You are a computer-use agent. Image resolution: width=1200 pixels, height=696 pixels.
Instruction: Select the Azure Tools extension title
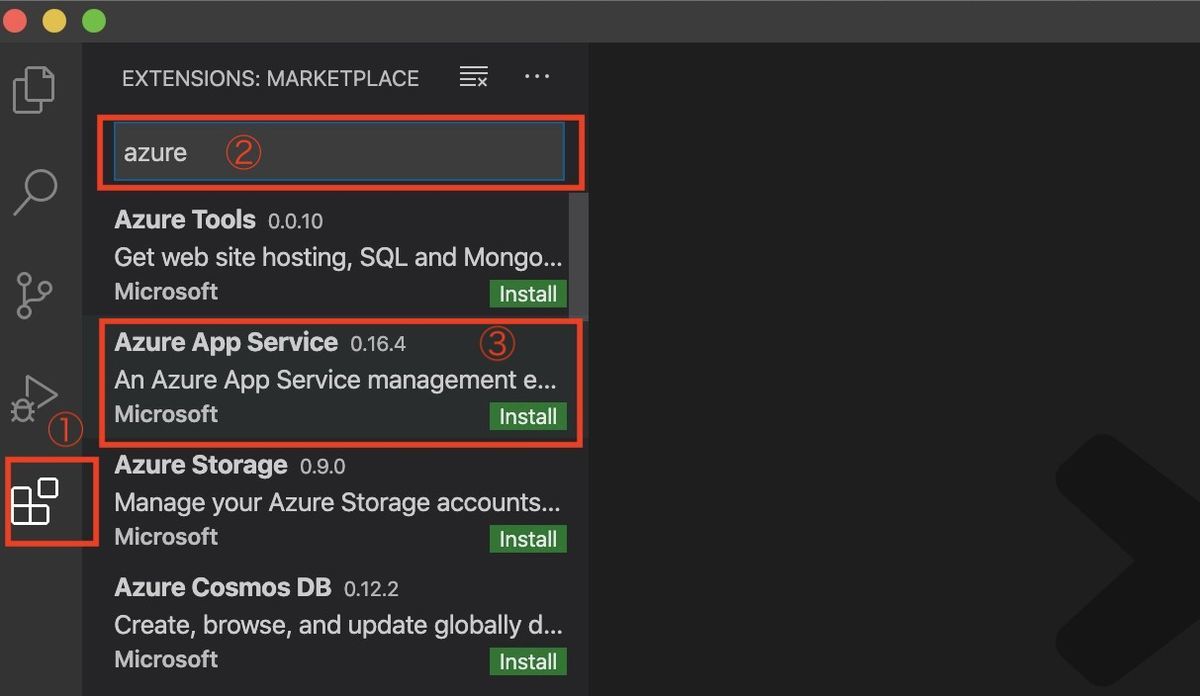pos(185,219)
